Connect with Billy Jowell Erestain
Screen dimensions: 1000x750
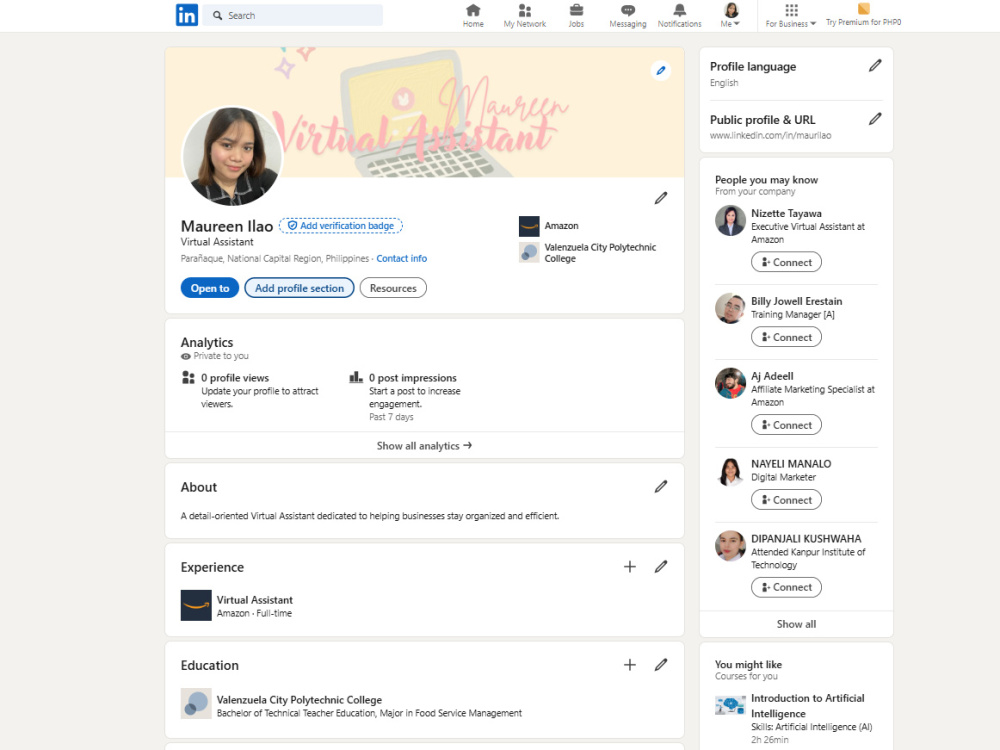pyautogui.click(x=786, y=337)
